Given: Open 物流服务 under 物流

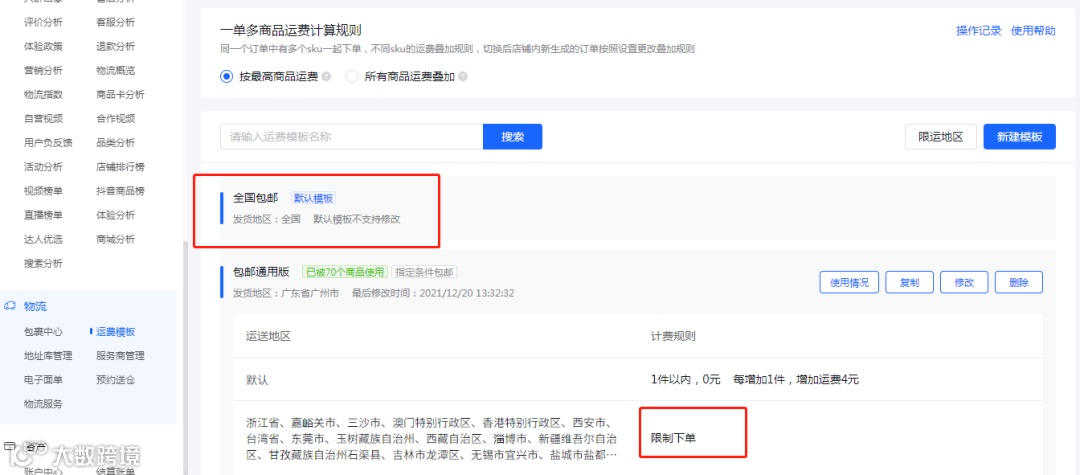Looking at the screenshot, I should (43, 404).
